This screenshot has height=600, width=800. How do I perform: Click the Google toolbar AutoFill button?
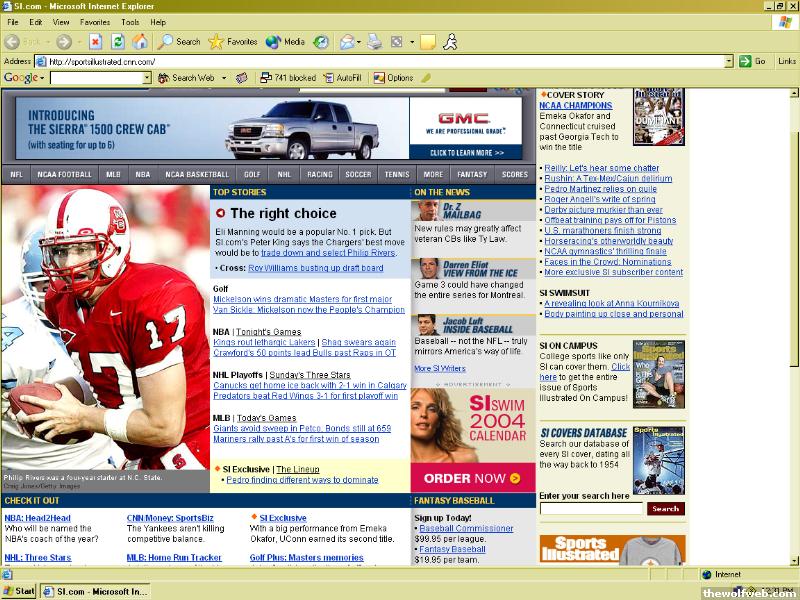click(x=341, y=78)
